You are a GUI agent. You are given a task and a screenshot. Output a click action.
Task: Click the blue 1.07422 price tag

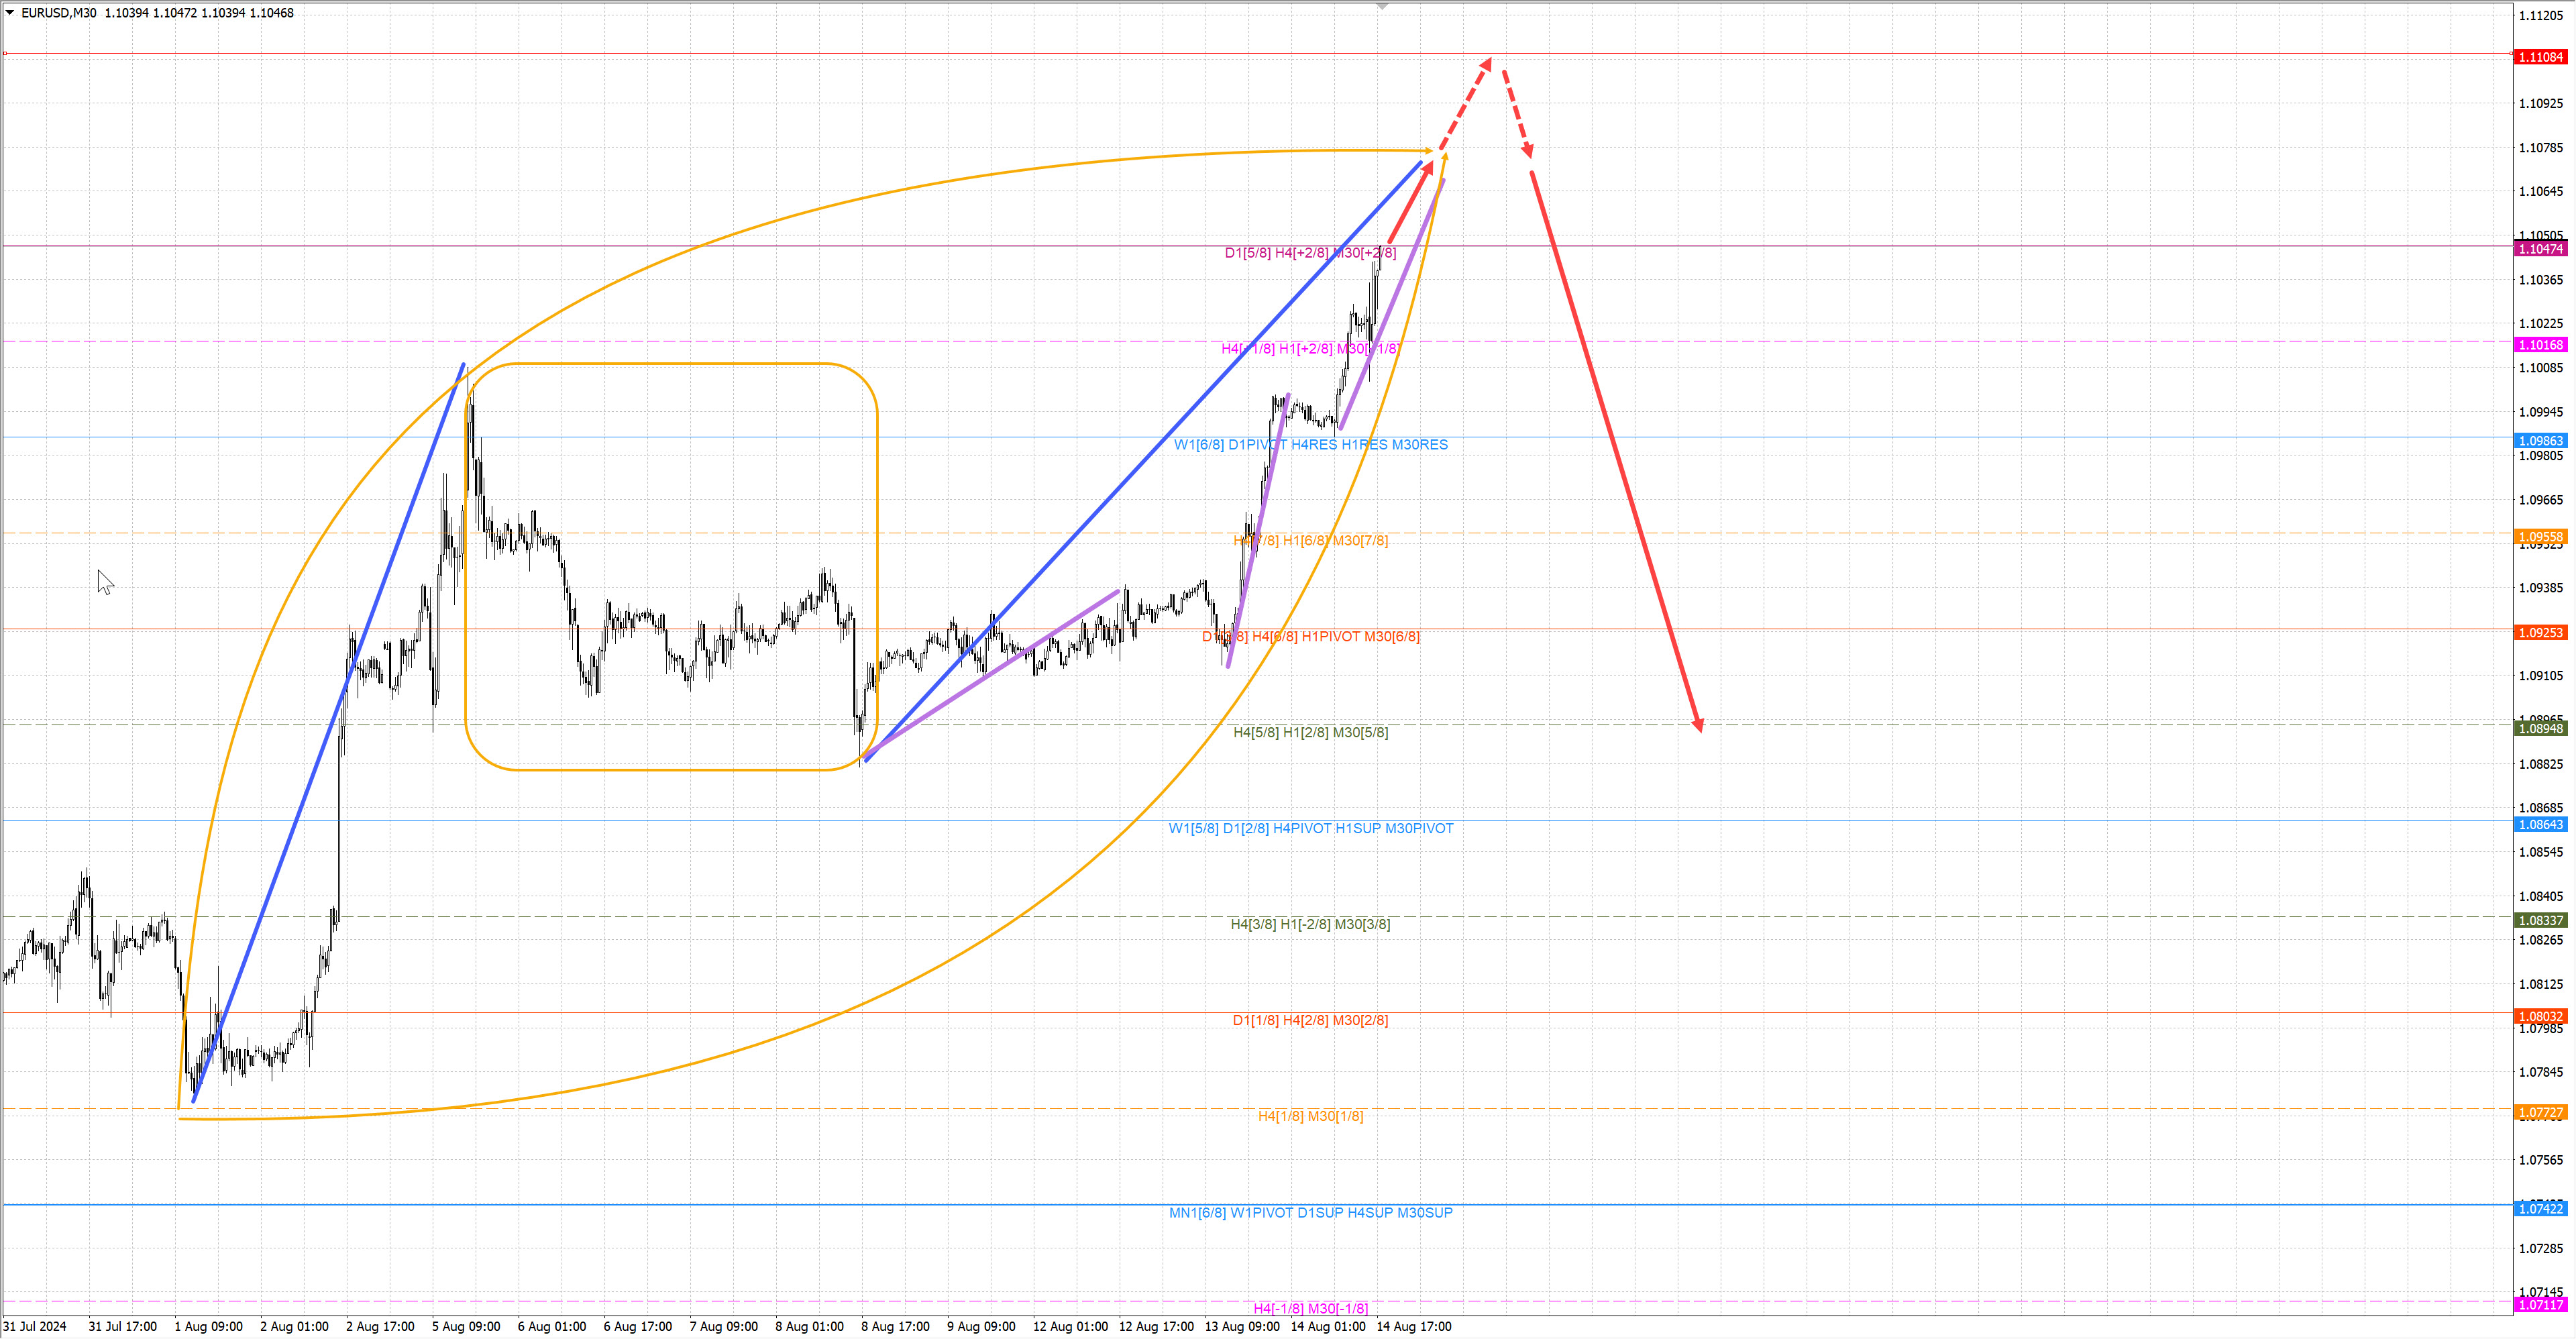coord(2540,1209)
